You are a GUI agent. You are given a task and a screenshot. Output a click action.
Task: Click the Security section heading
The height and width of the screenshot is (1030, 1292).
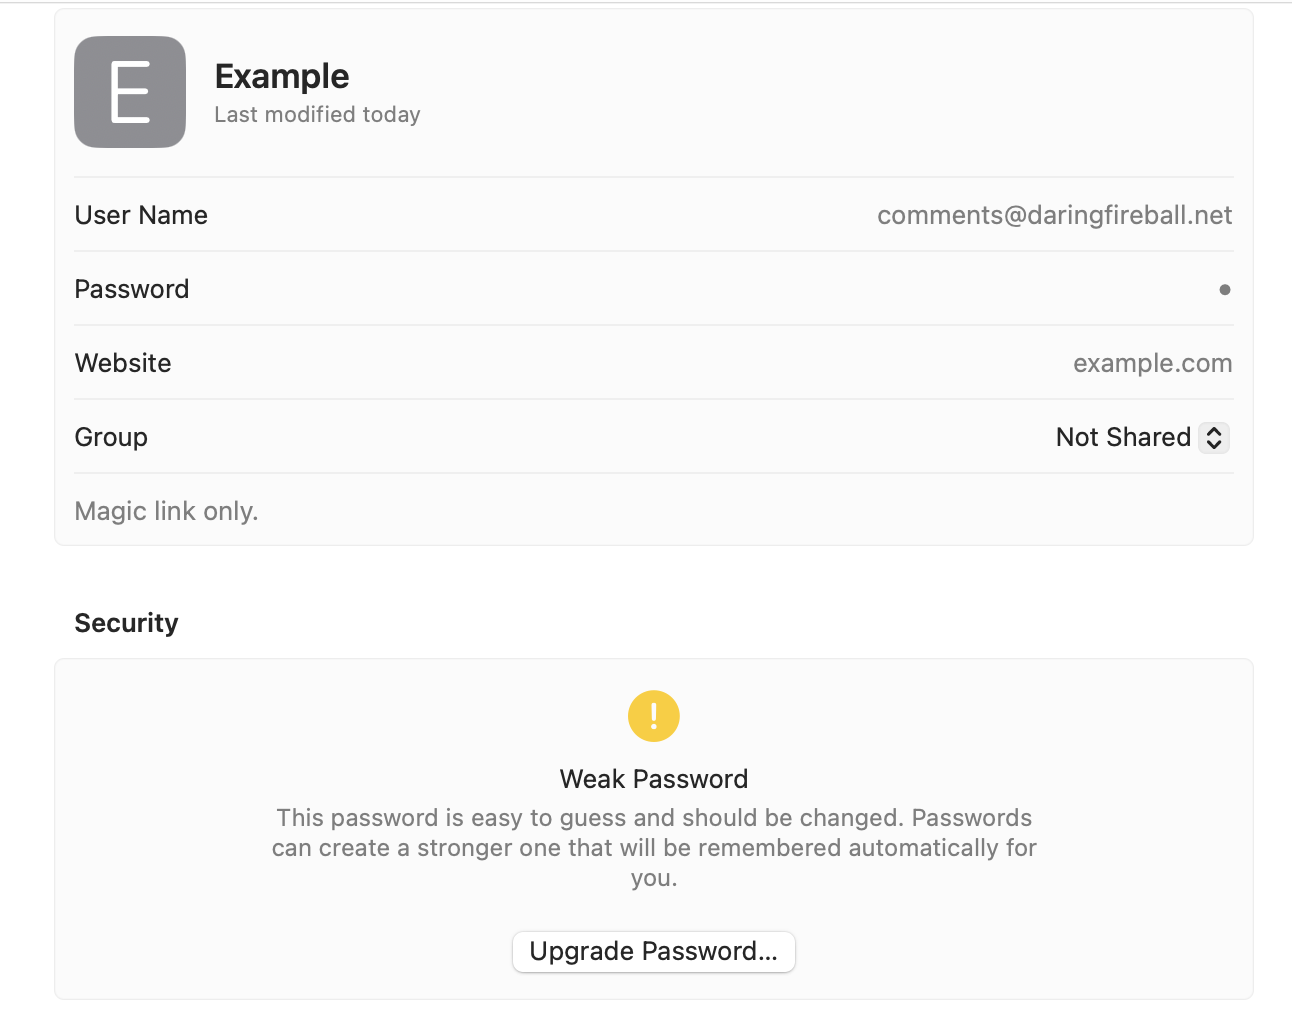[x=126, y=623]
